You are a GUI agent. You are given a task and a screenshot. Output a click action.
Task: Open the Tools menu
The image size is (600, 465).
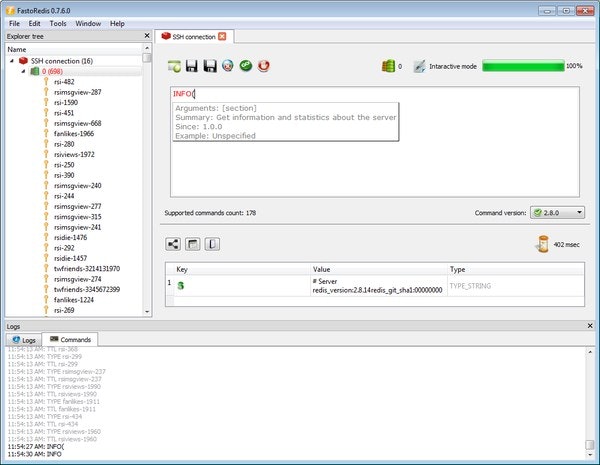[58, 23]
